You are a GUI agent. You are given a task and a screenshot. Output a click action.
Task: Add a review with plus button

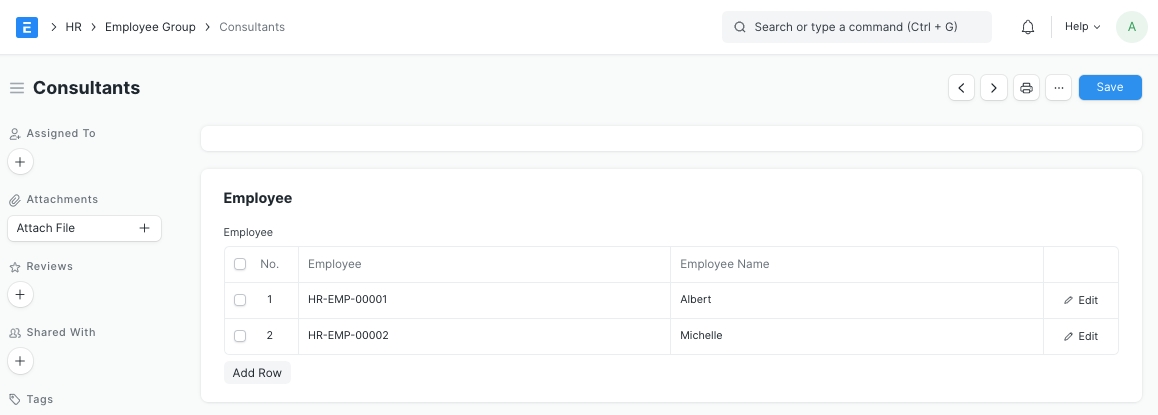pyautogui.click(x=20, y=294)
